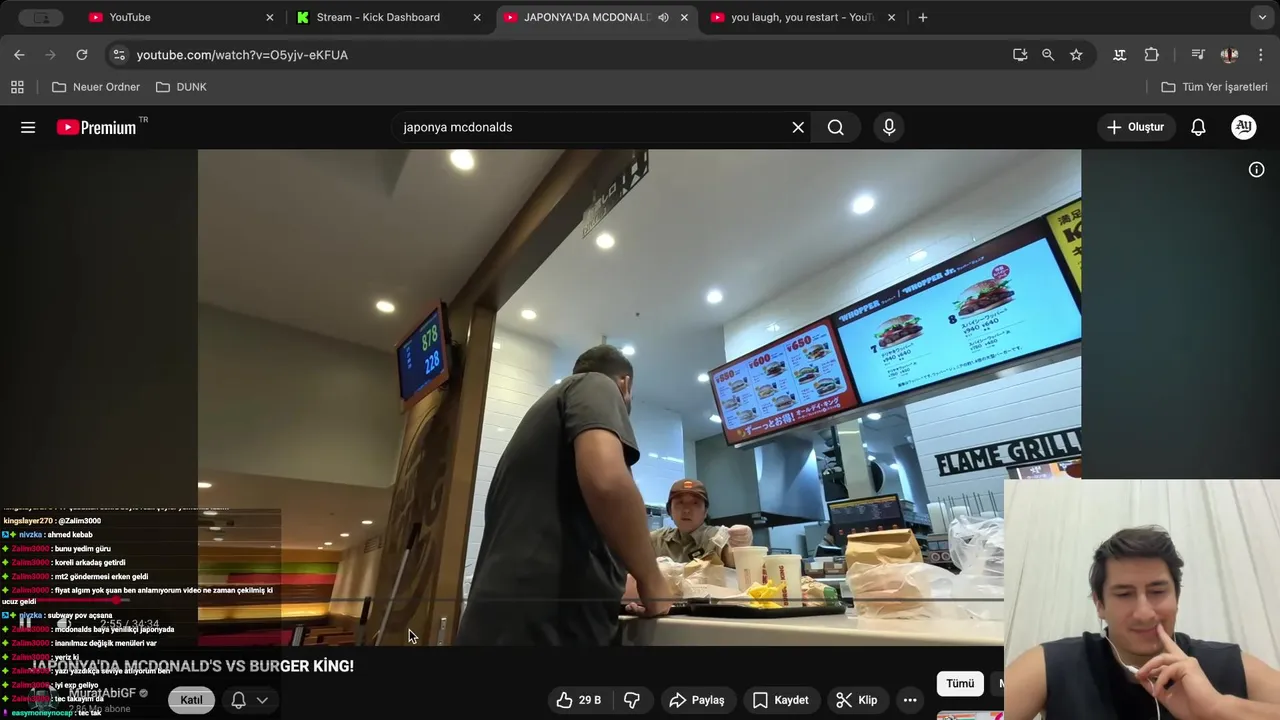
Task: Open the Chrome extensions puzzle icon
Action: 1152,55
